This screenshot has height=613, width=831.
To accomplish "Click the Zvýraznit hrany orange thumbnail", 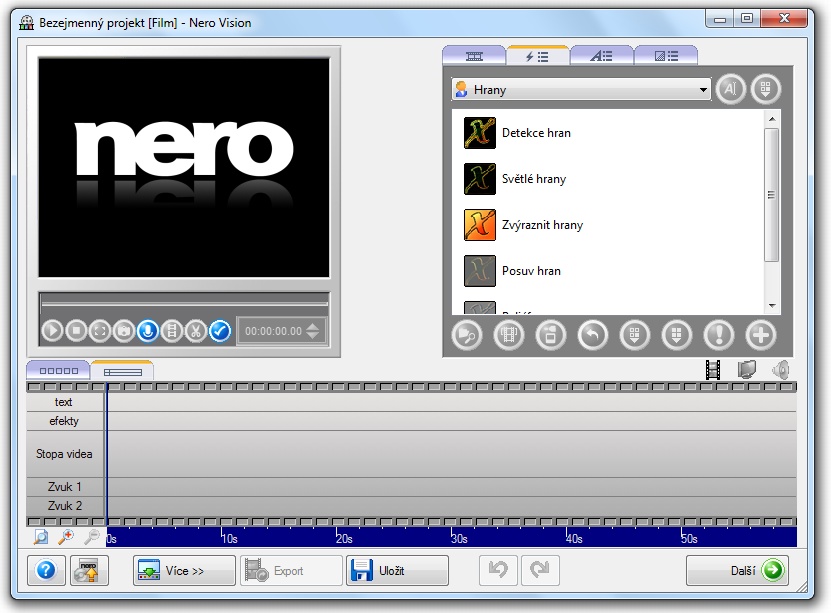I will [480, 225].
